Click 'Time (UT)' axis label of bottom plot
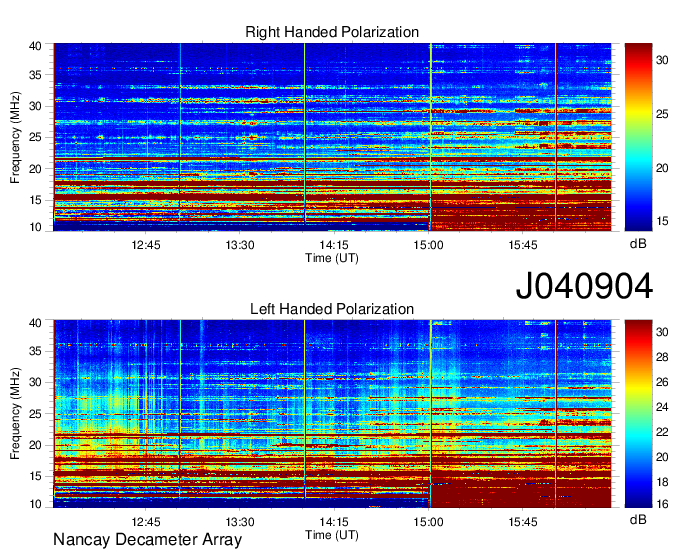This screenshot has width=680, height=552. pos(332,535)
